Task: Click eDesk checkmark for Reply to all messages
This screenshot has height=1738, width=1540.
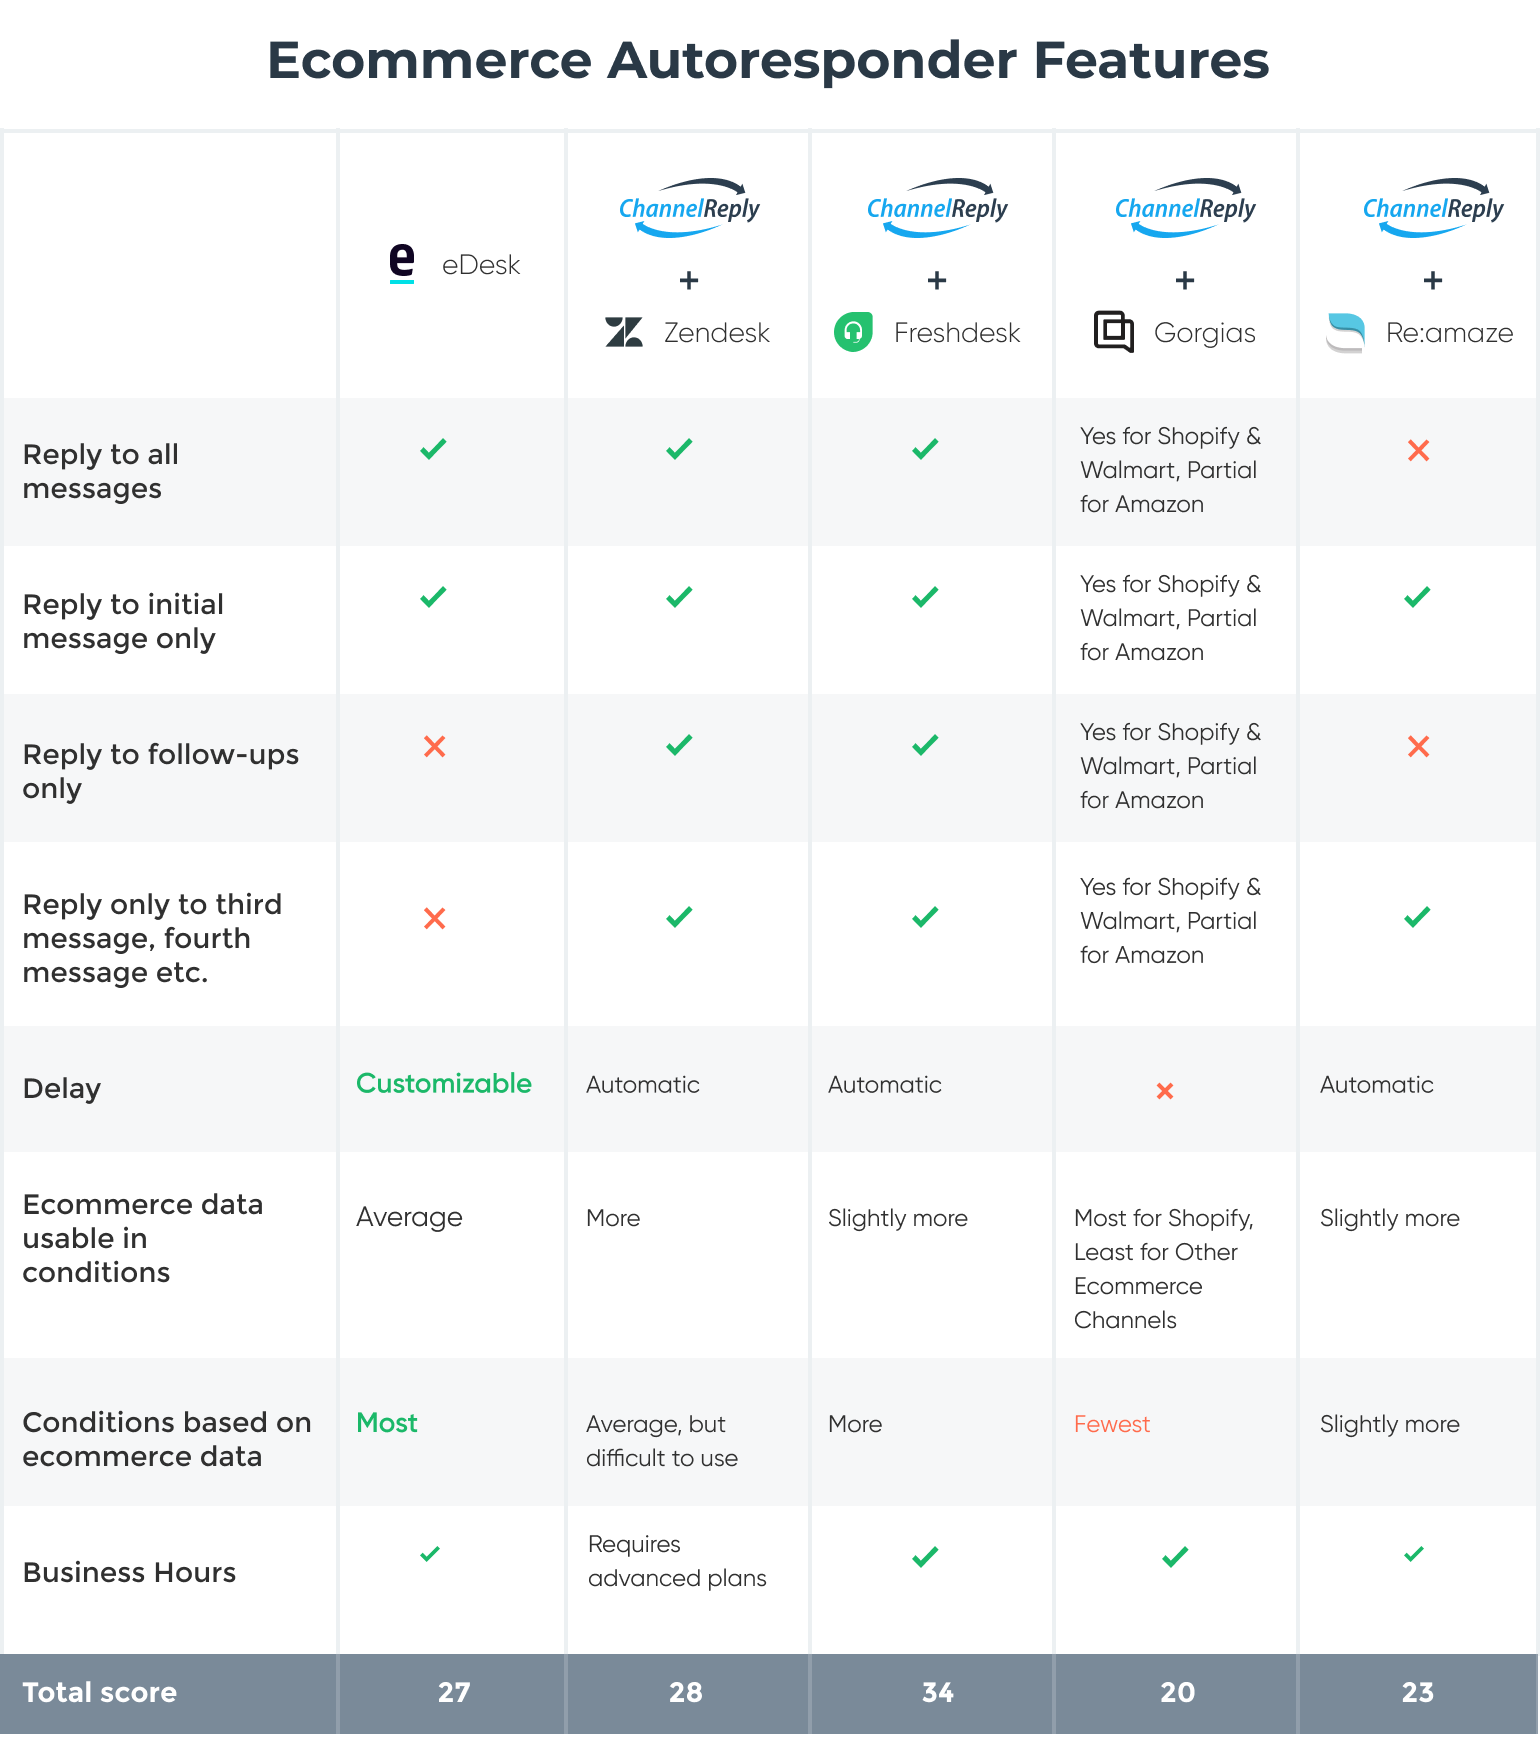Action: tap(433, 449)
